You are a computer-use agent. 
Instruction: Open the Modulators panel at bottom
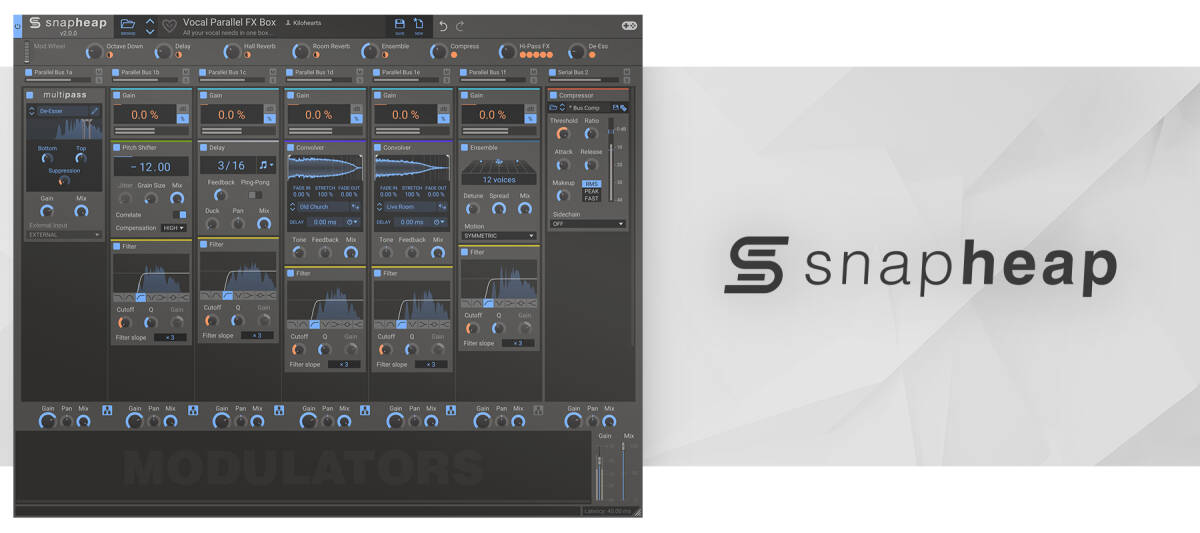tap(303, 468)
